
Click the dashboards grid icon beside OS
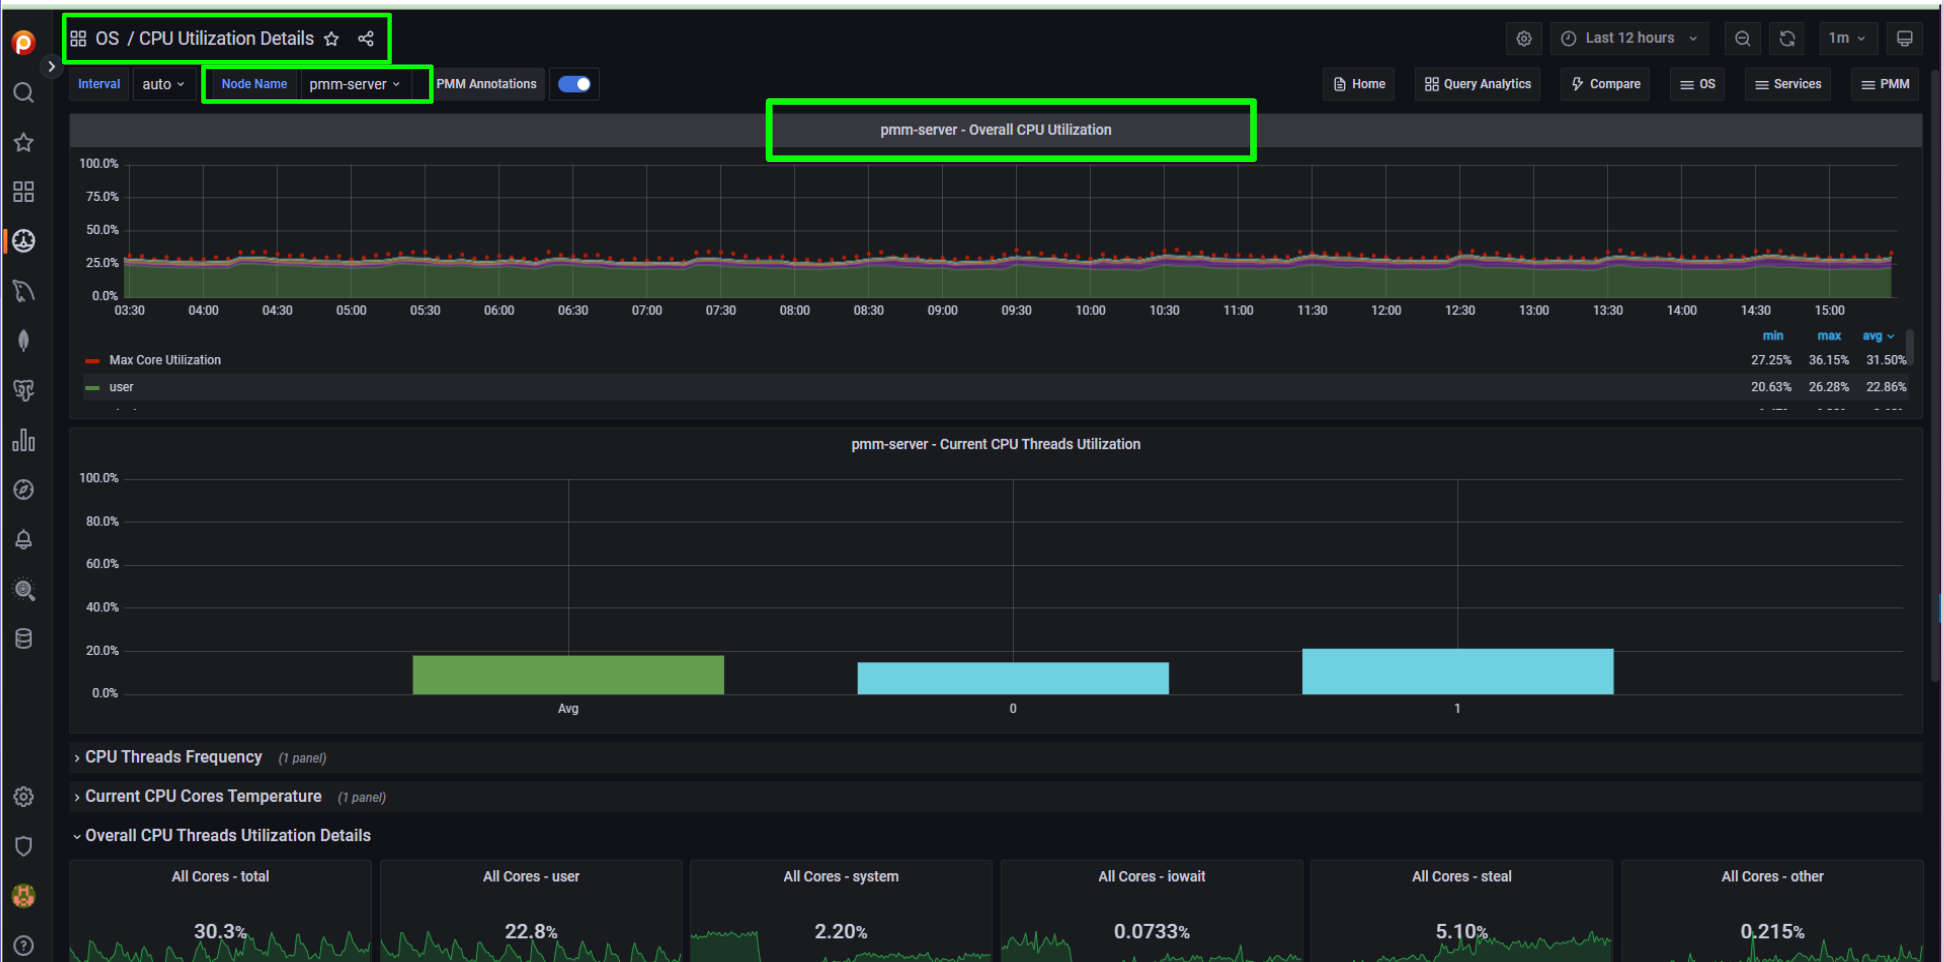click(x=78, y=38)
